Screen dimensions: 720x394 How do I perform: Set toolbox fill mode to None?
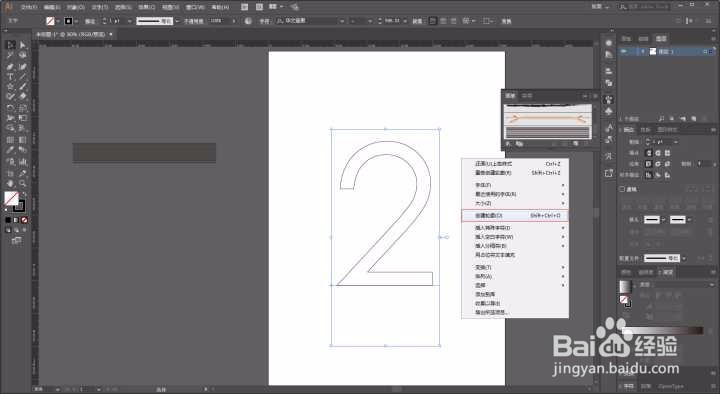tap(24, 220)
